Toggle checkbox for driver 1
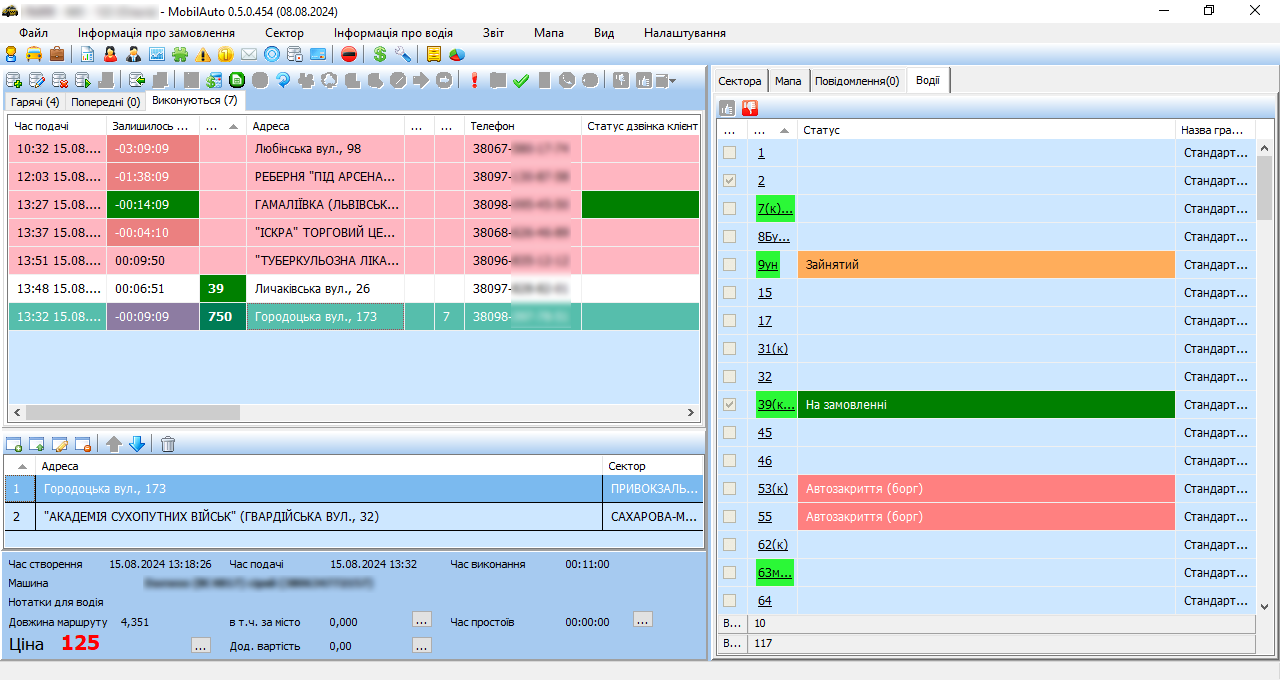Screen dimensions: 1280x680 click(x=730, y=153)
